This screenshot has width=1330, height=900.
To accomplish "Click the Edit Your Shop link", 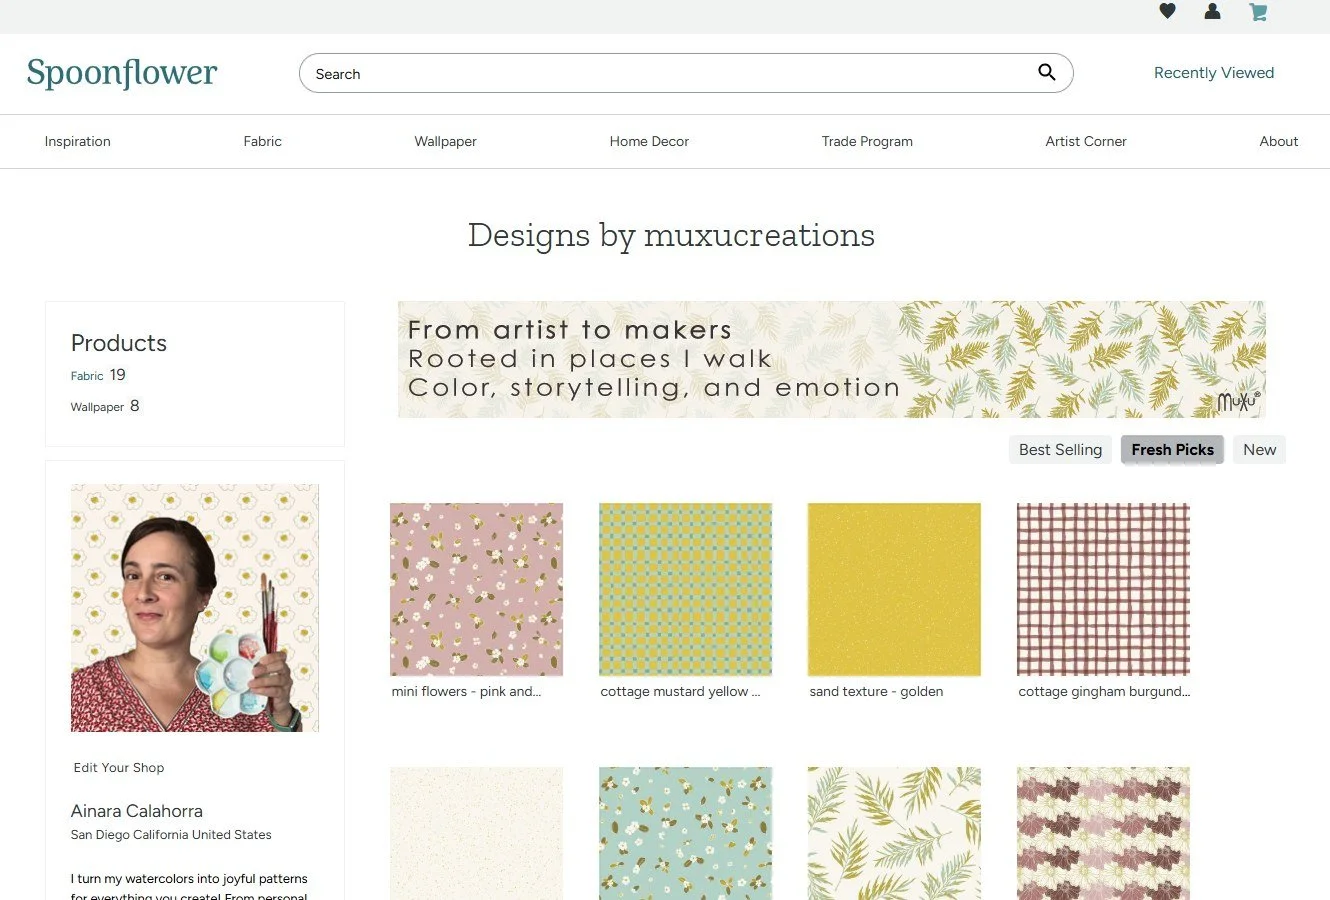I will coord(118,767).
